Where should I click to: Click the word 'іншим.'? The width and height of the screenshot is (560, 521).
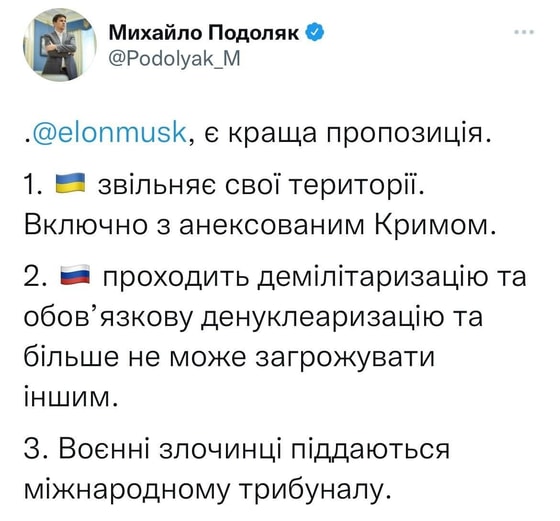coord(71,397)
